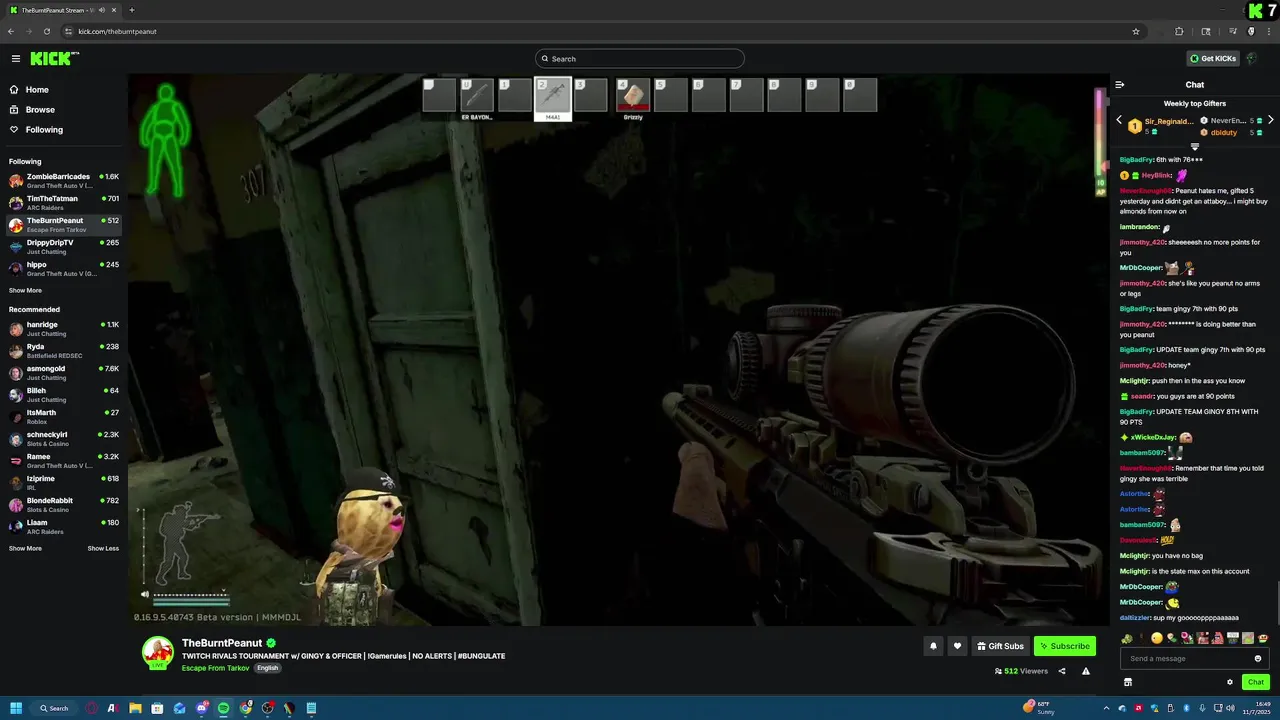The image size is (1280, 720).
Task: Open a new browser tab
Action: click(132, 10)
